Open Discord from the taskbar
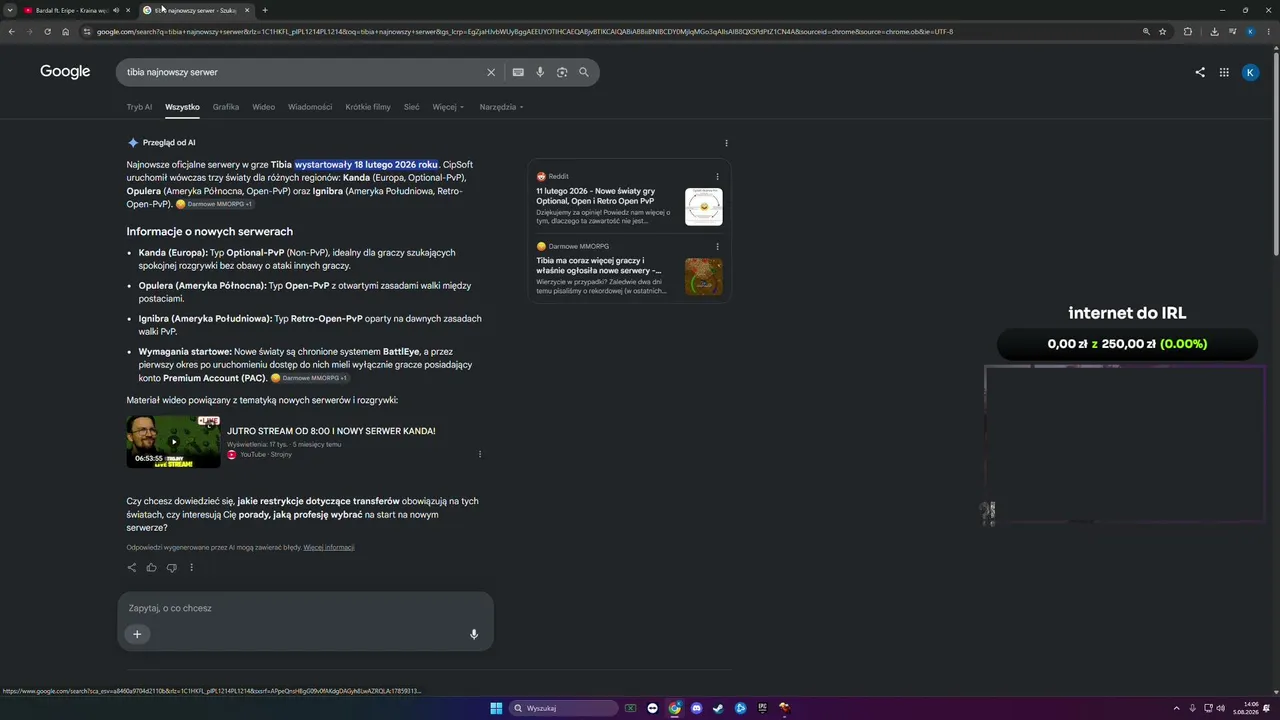This screenshot has width=1280, height=720. coord(697,708)
